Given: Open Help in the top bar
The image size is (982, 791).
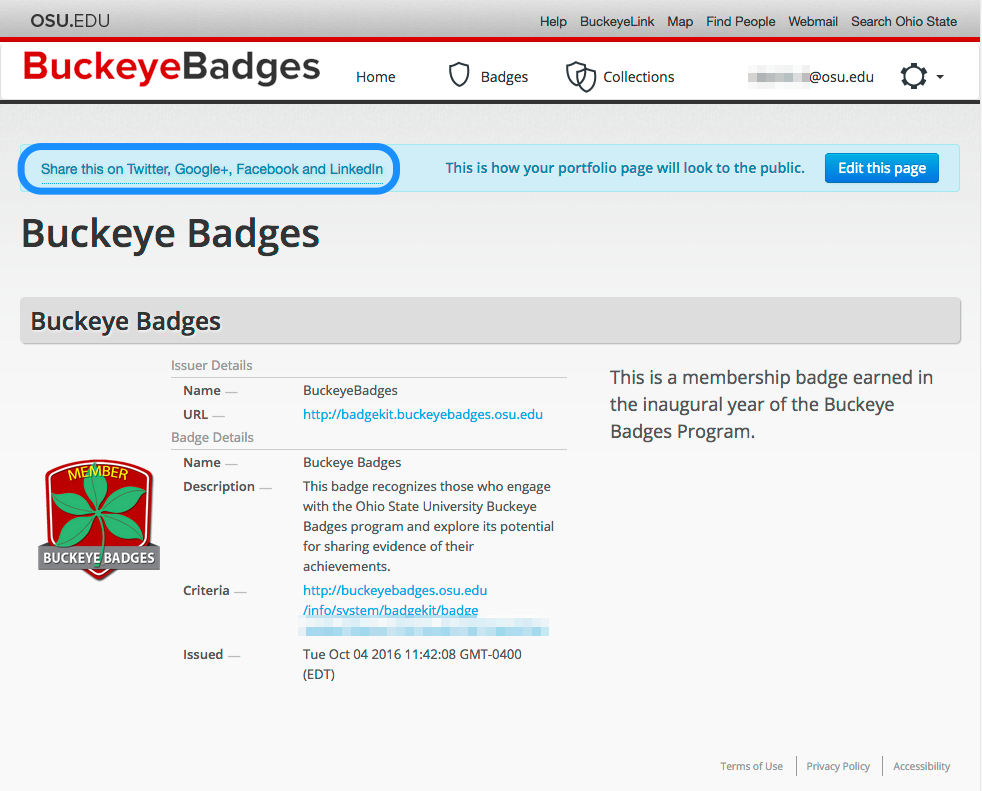Looking at the screenshot, I should 553,21.
